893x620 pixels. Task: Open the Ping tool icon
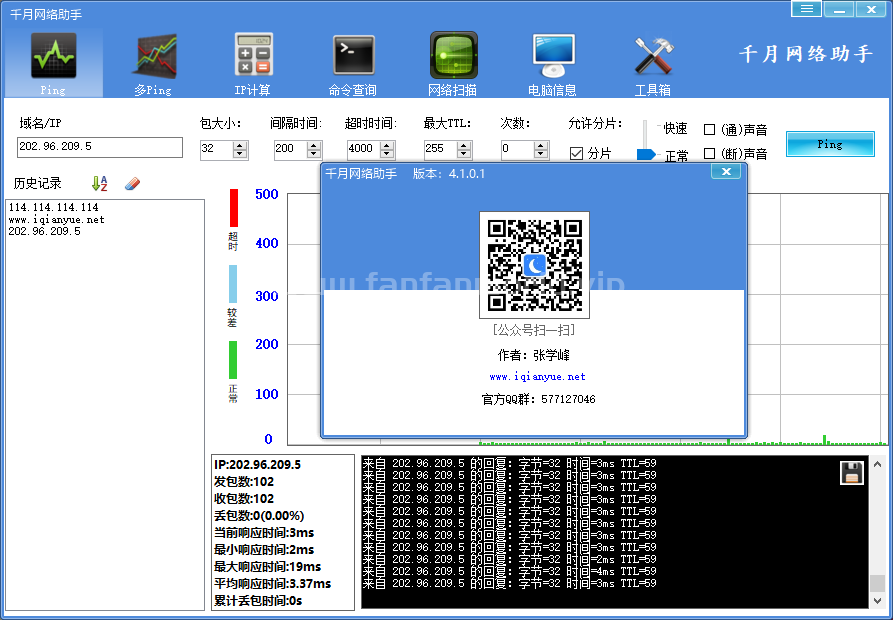click(x=53, y=57)
